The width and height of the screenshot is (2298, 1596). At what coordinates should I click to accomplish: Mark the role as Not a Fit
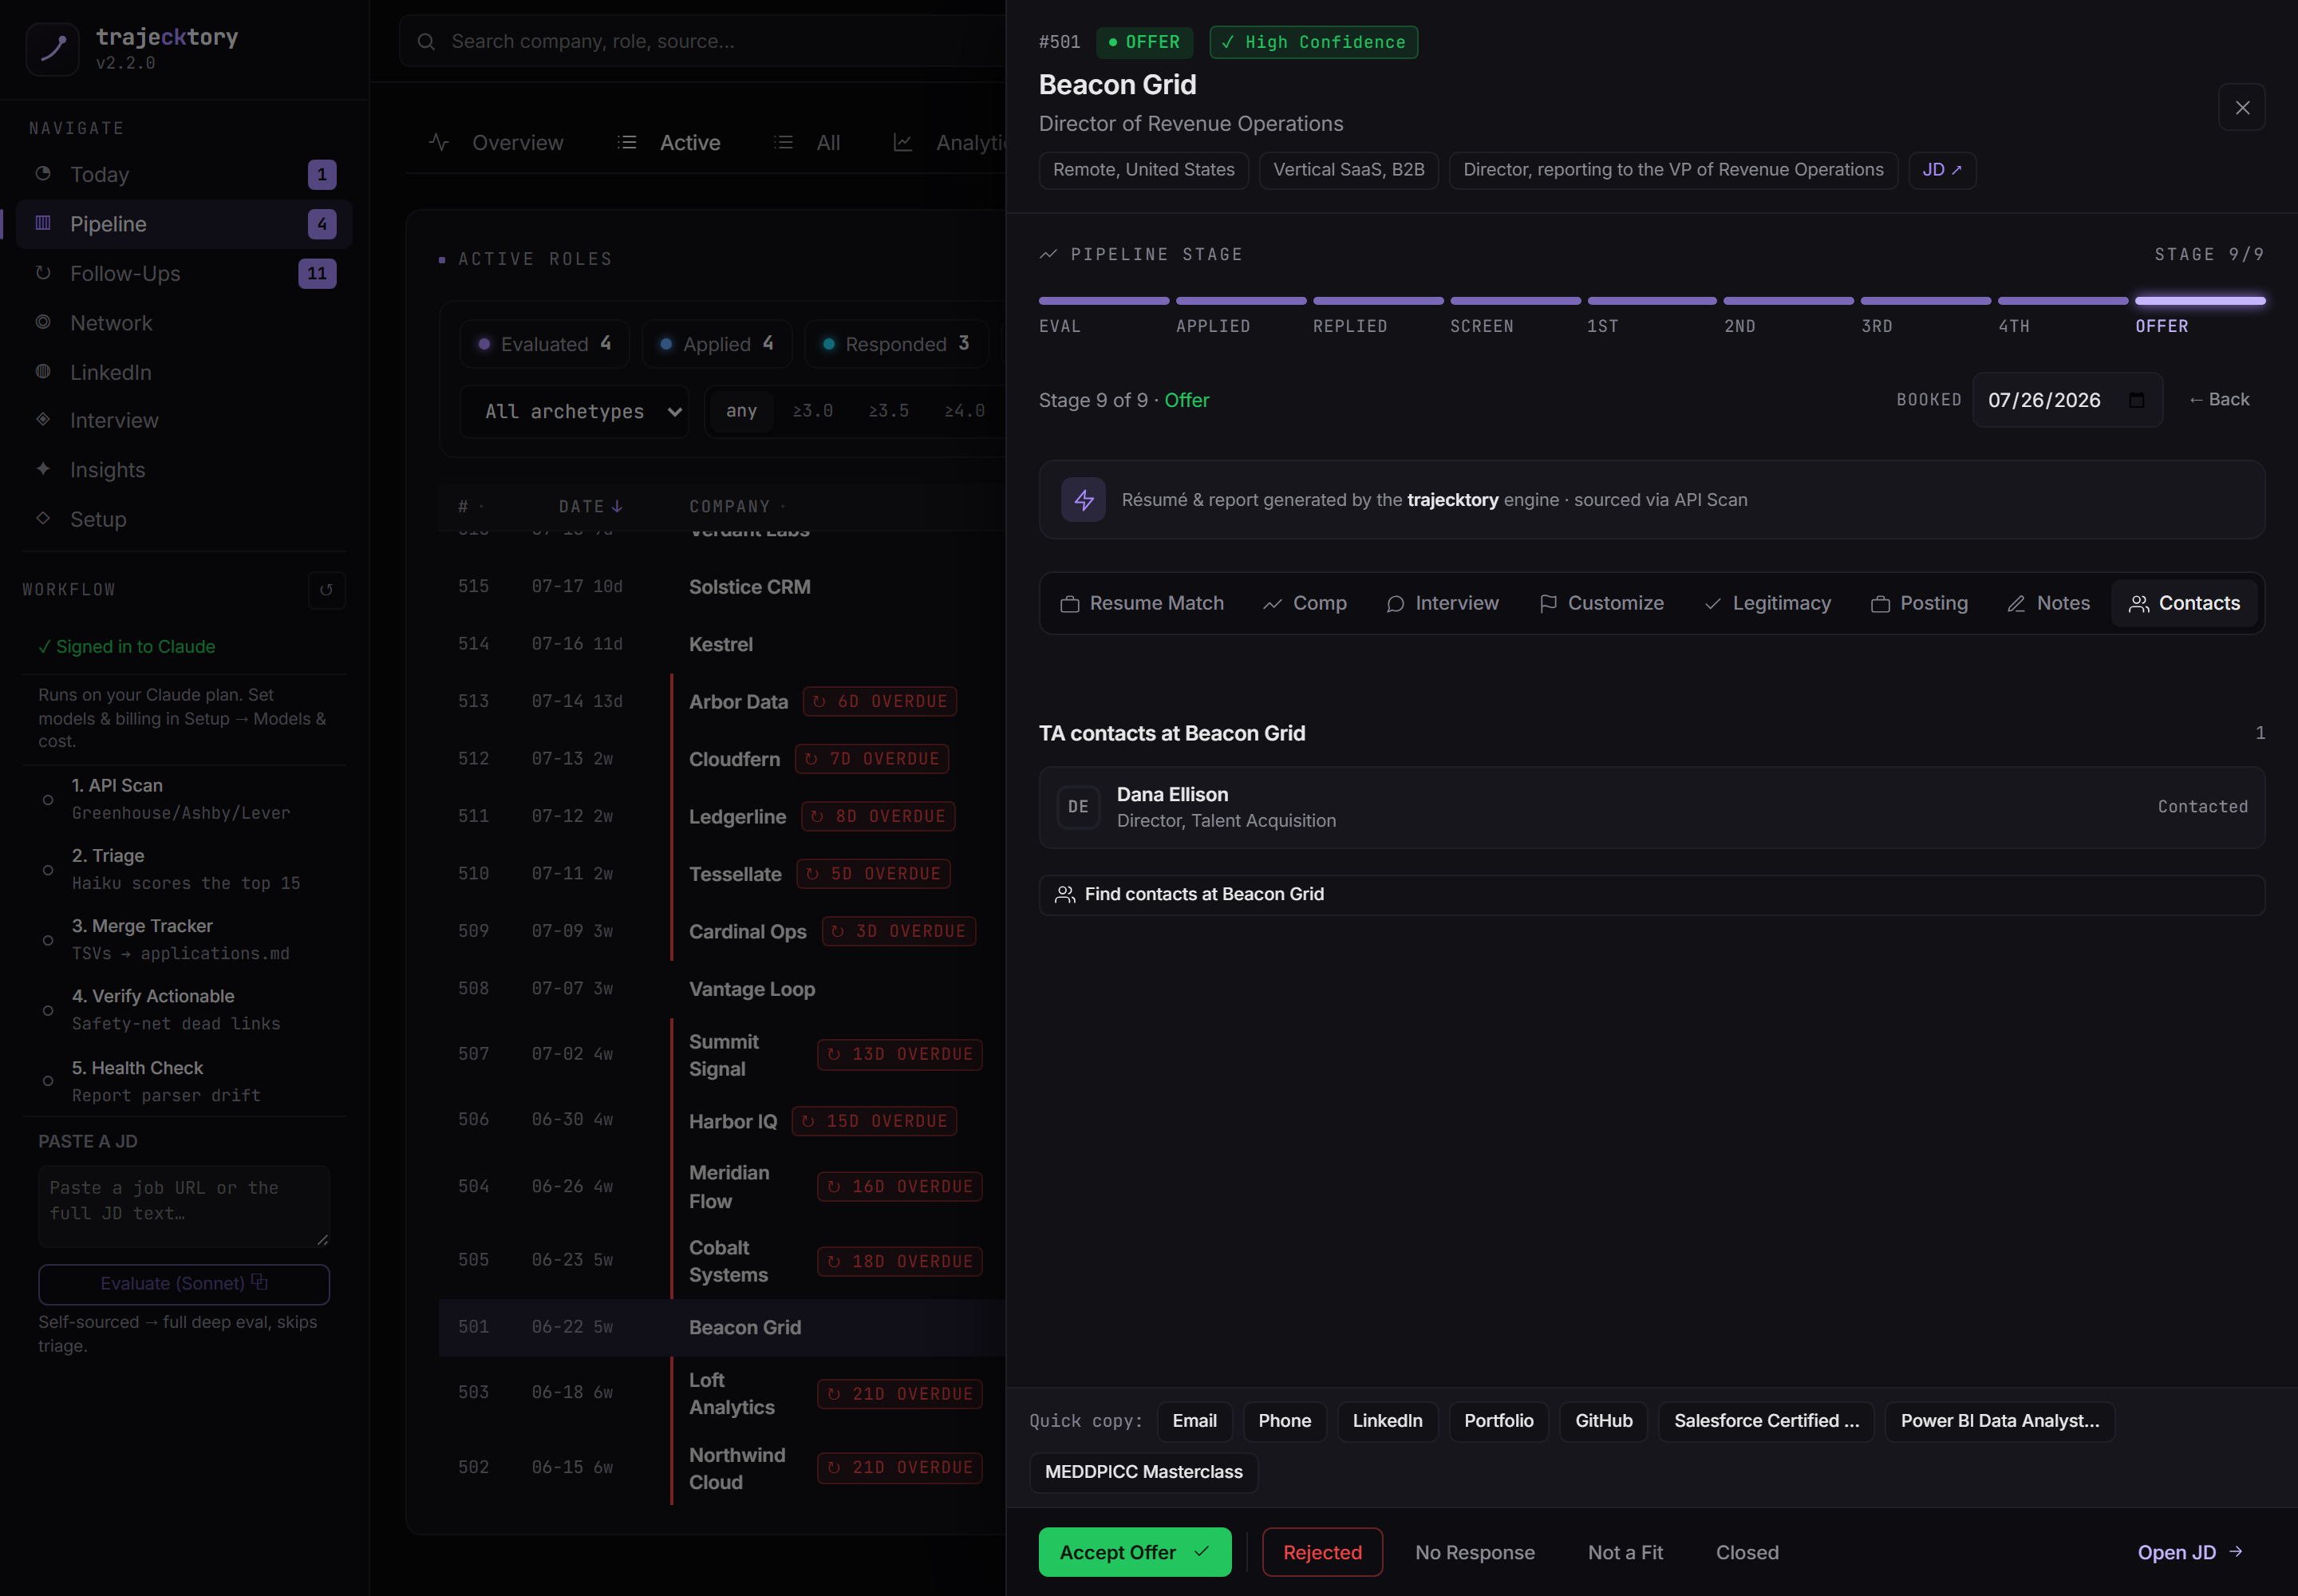[x=1626, y=1553]
